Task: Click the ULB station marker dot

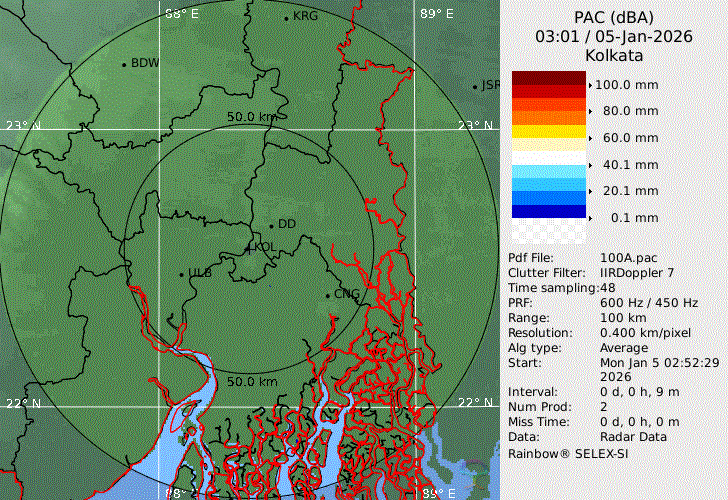Action: [x=181, y=274]
